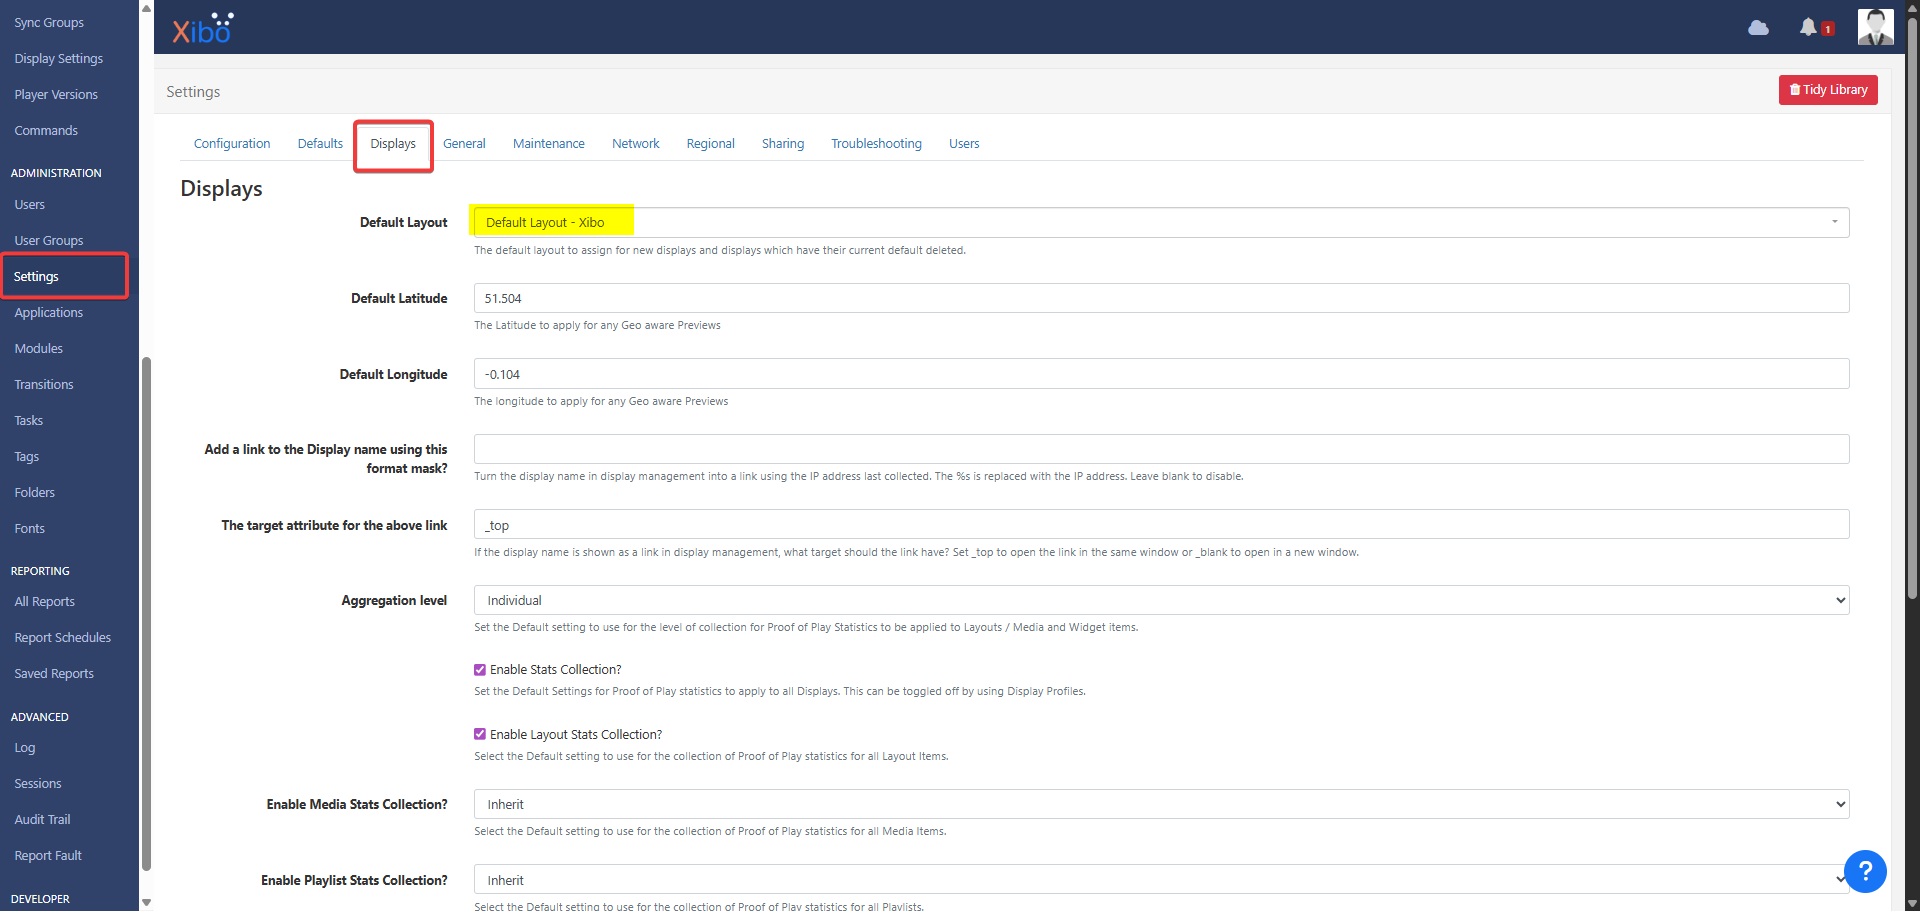Click the Tidy Library trash button
The width and height of the screenshot is (1920, 911).
click(1828, 90)
